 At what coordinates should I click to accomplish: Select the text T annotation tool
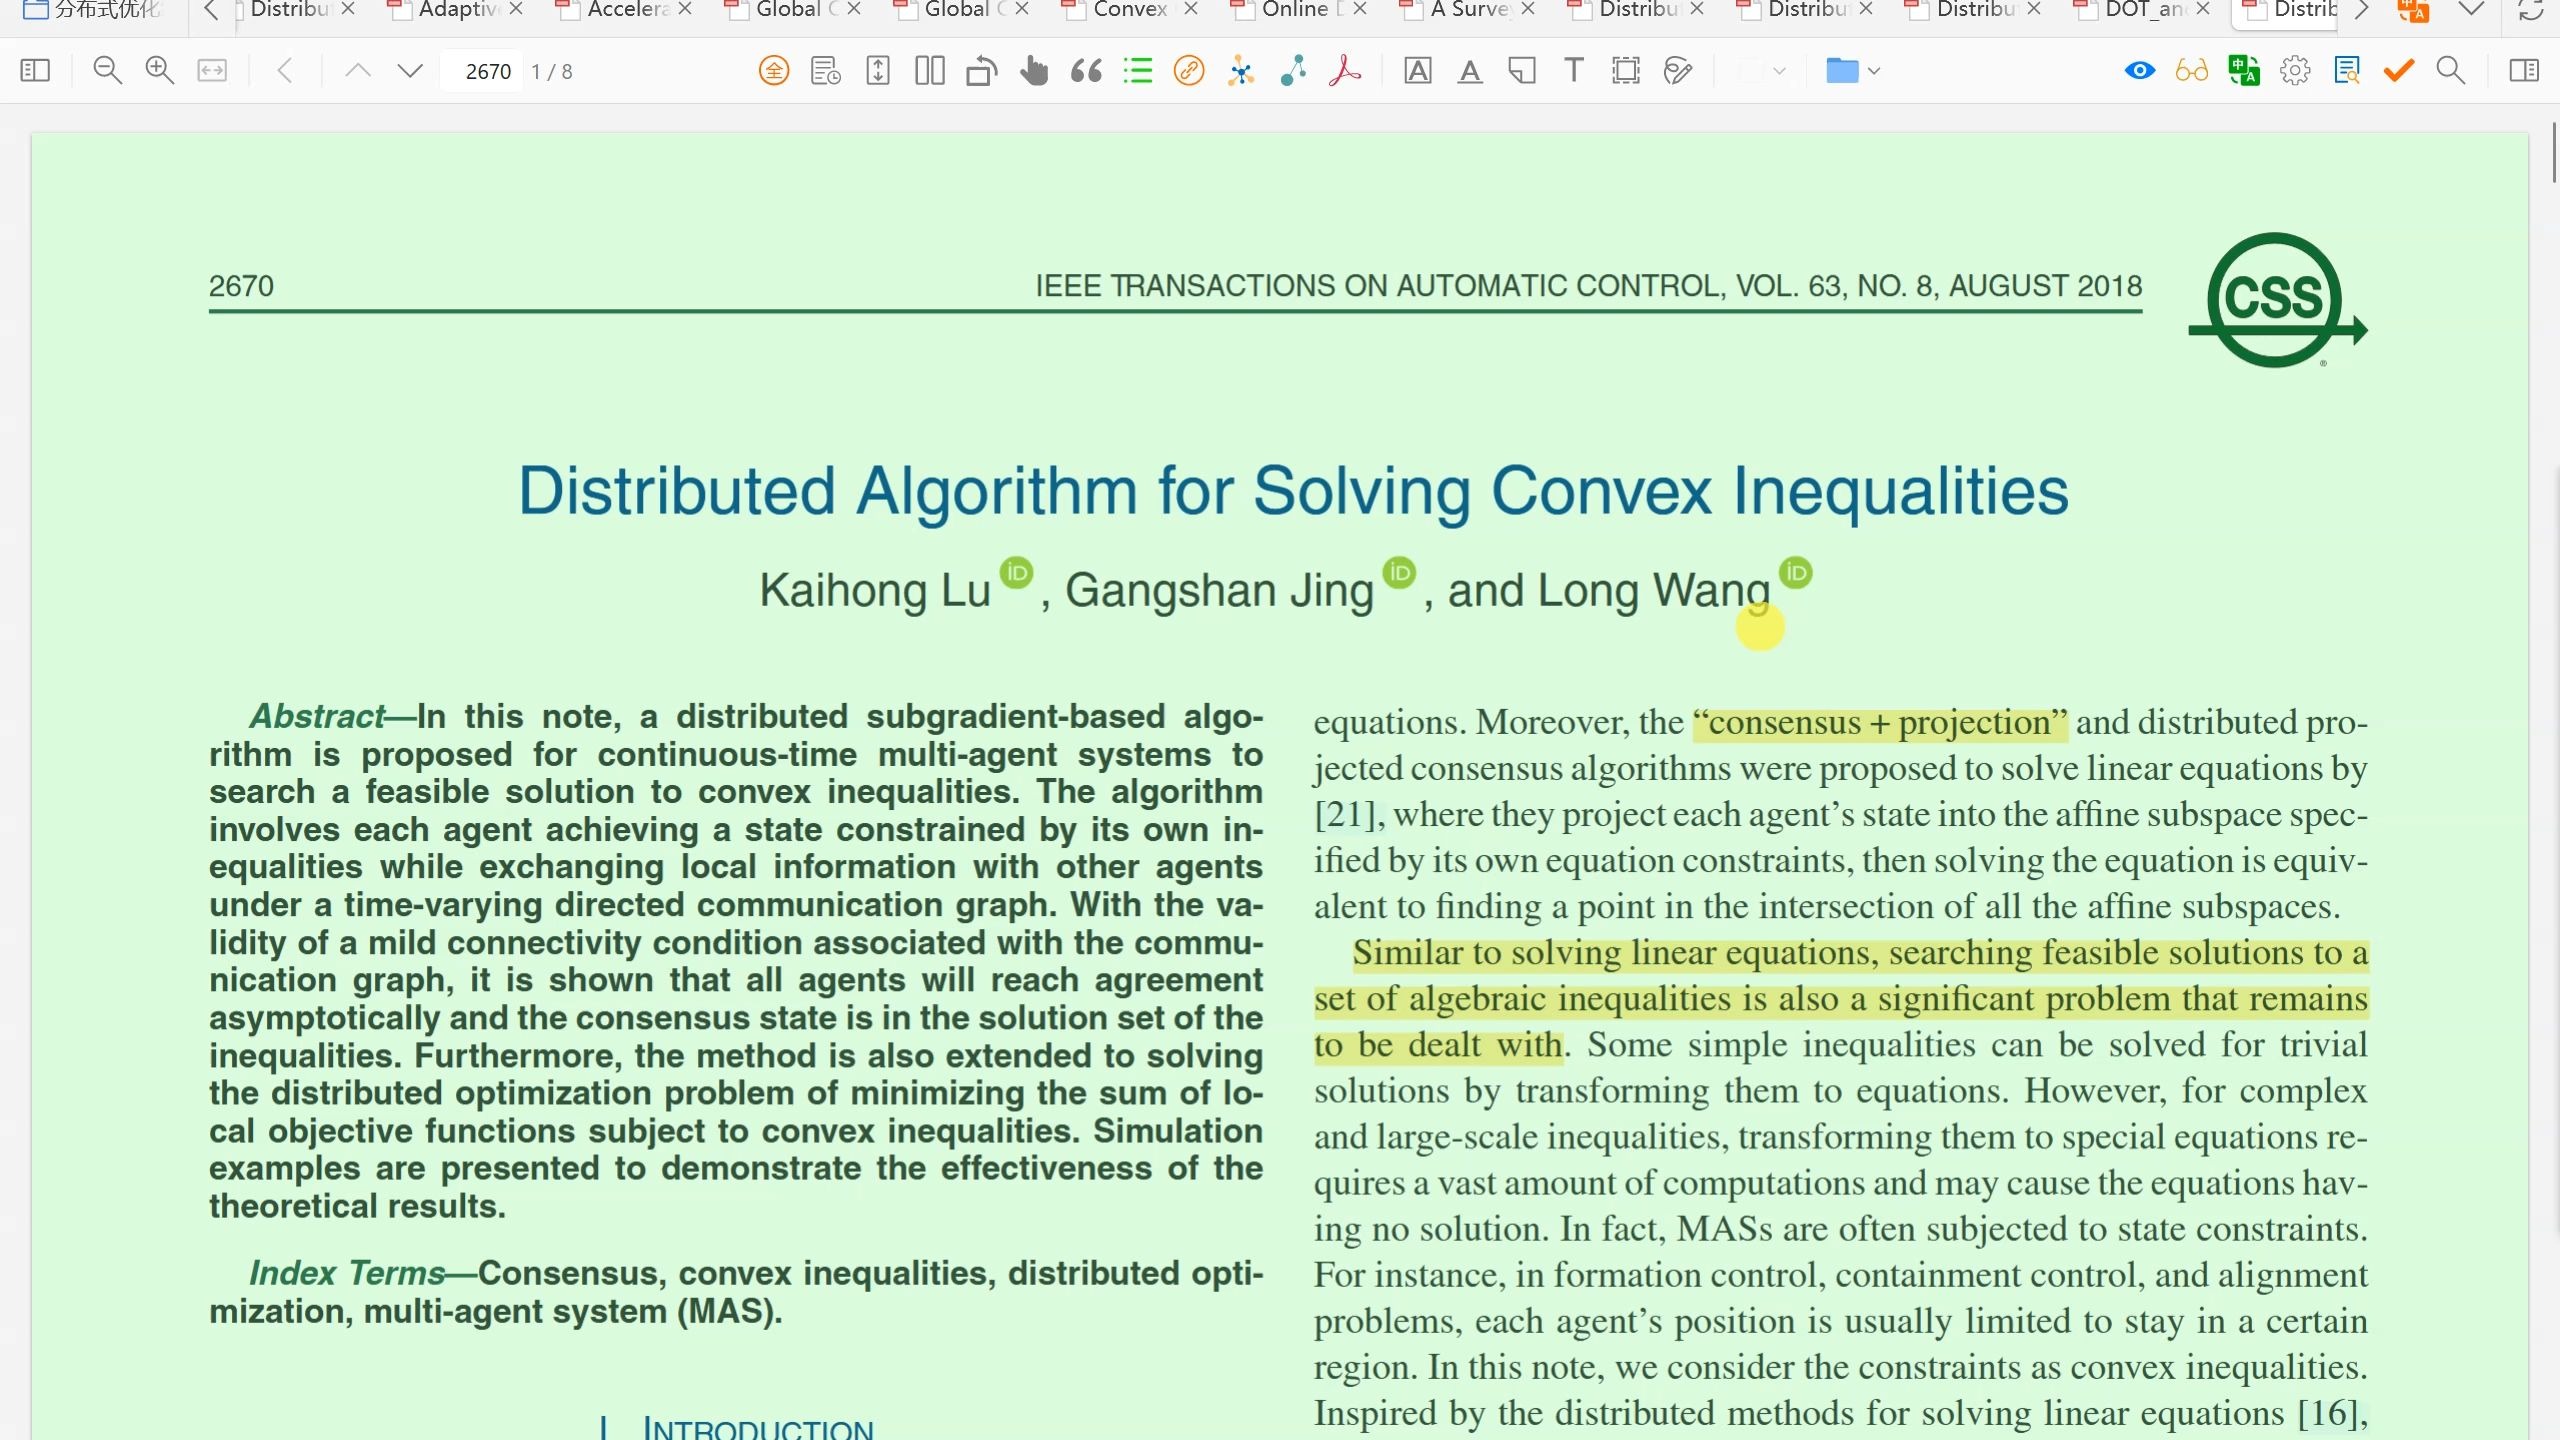coord(1574,71)
